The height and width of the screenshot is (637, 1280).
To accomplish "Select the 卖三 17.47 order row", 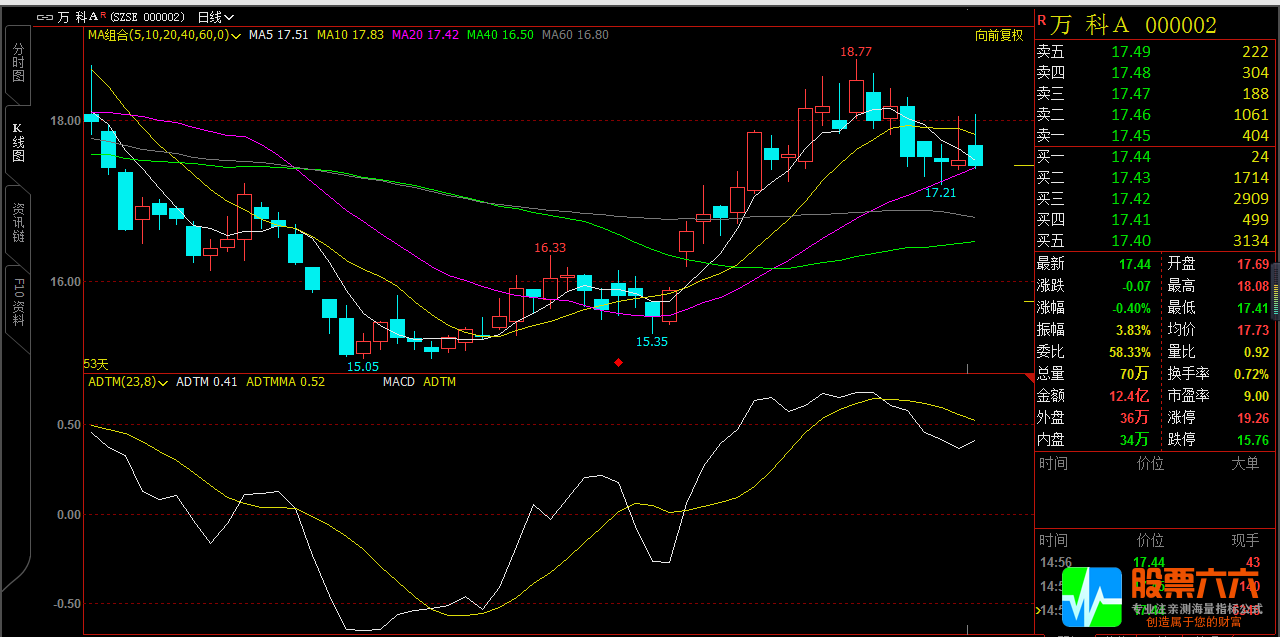I will click(1154, 94).
